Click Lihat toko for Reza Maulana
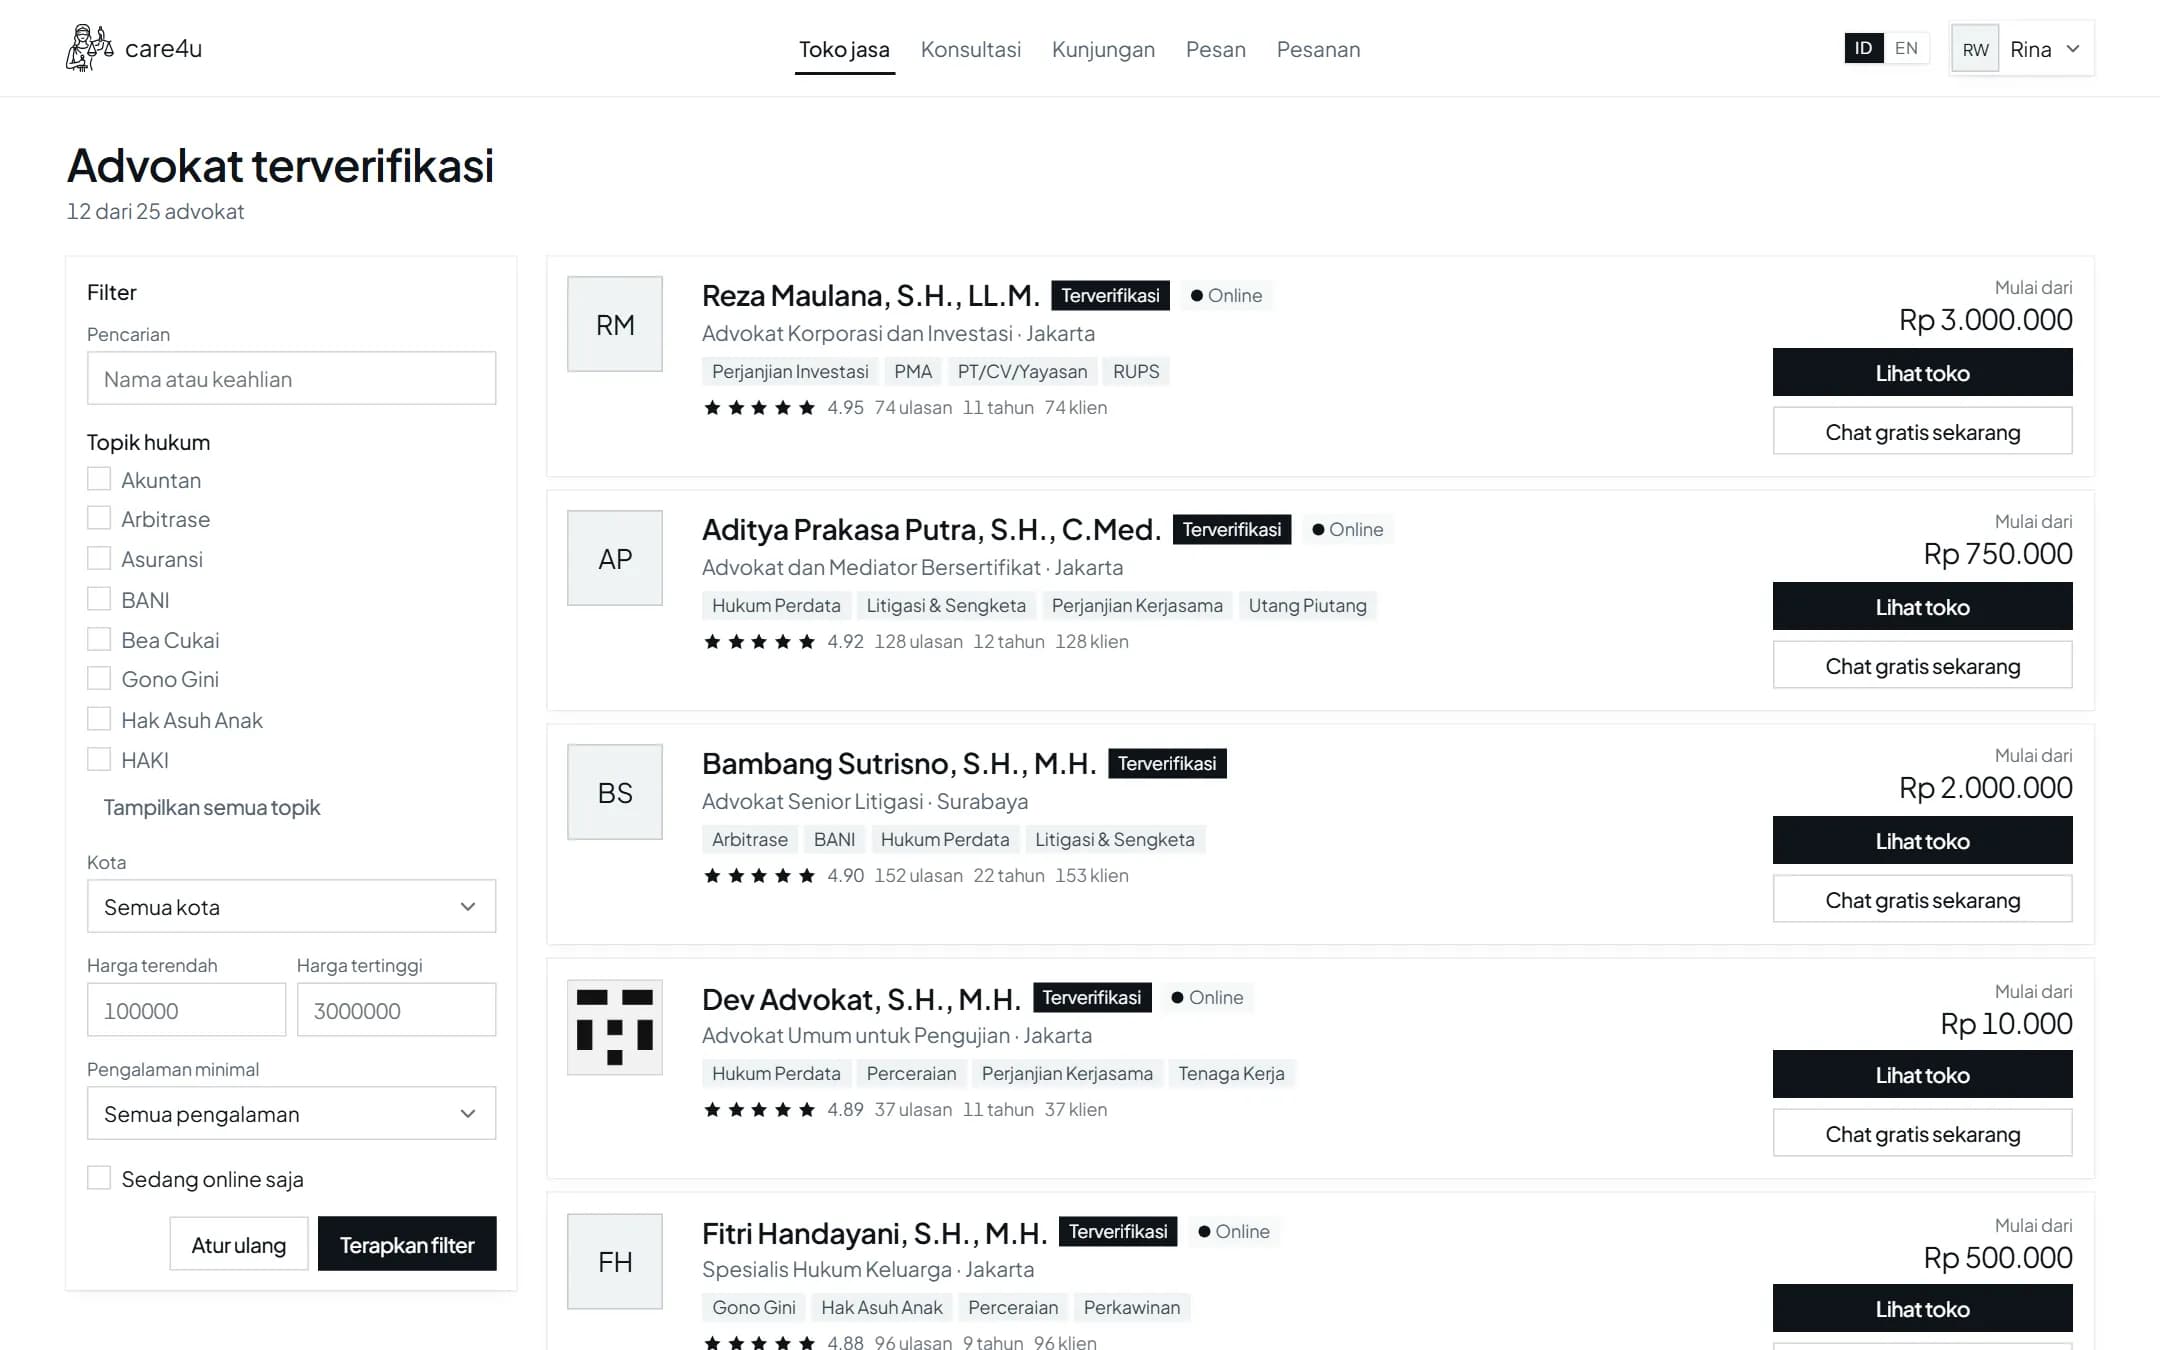The height and width of the screenshot is (1350, 2160). coord(1922,372)
